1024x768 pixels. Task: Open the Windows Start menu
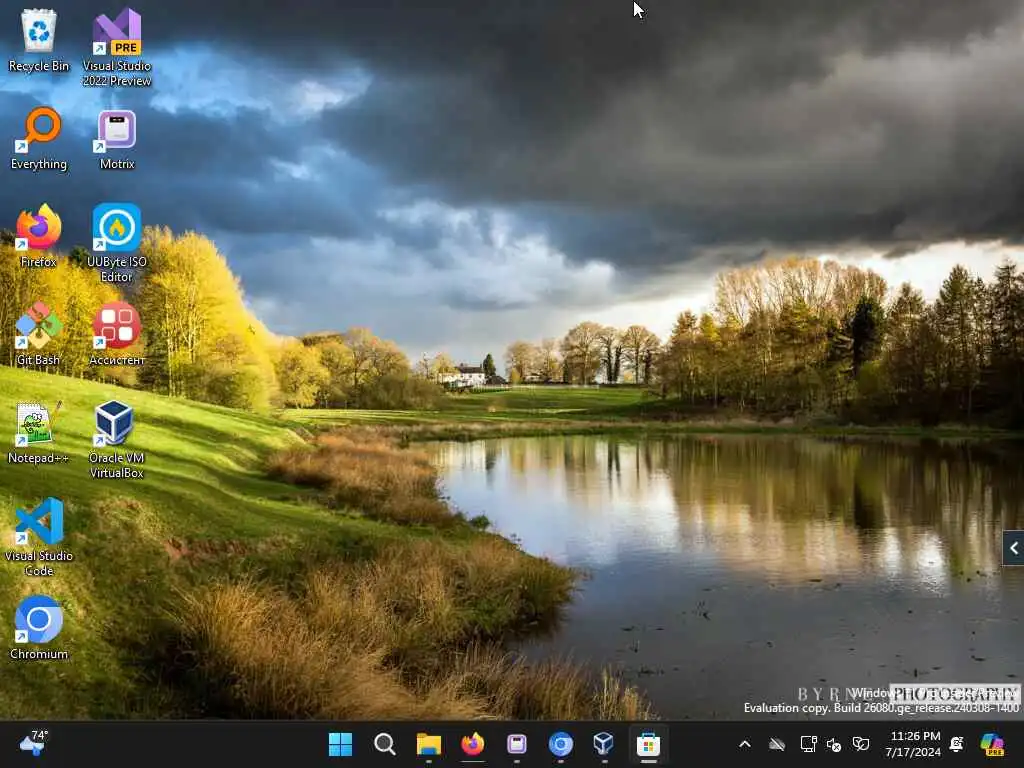340,744
